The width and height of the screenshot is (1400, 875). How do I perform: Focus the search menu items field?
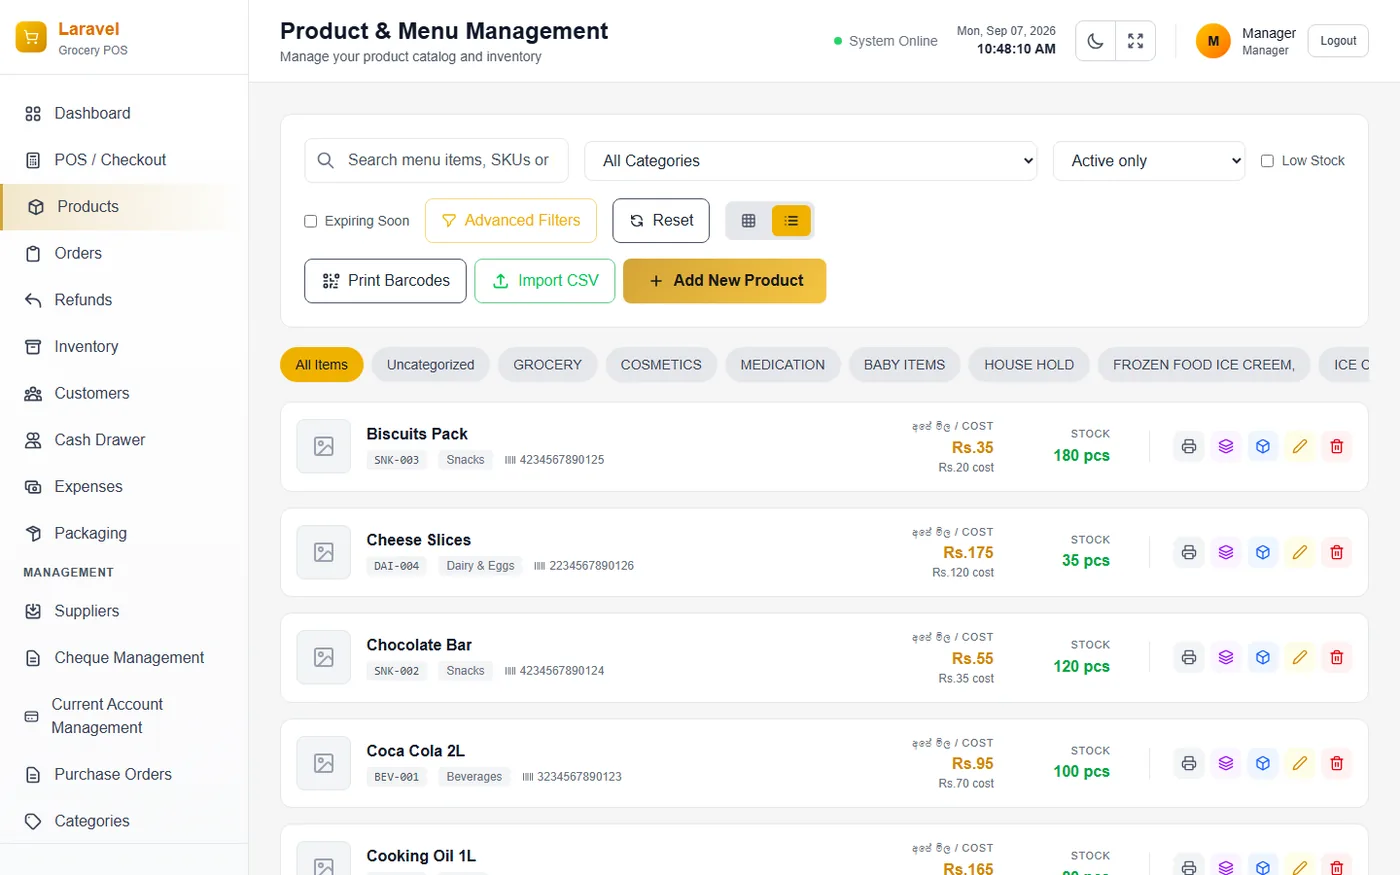click(x=436, y=160)
